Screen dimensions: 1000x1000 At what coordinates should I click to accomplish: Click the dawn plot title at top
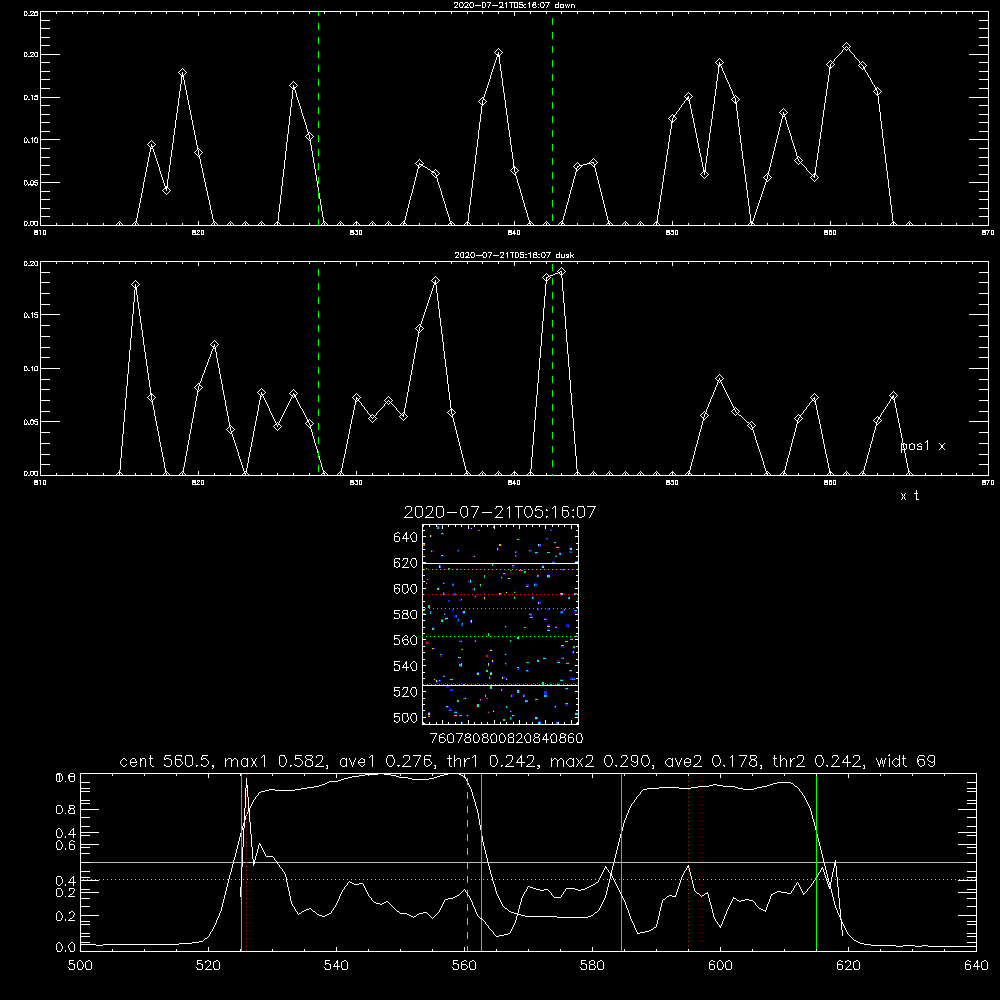[514, 5]
